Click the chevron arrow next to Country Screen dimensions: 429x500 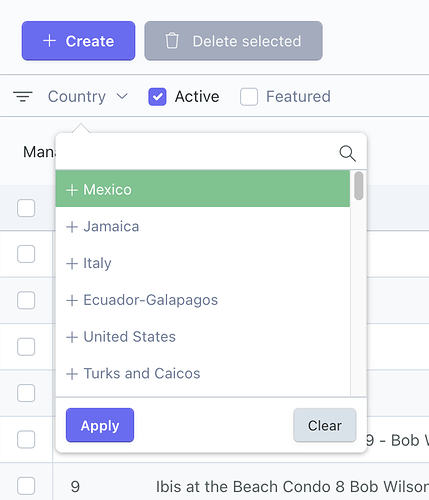coord(122,97)
